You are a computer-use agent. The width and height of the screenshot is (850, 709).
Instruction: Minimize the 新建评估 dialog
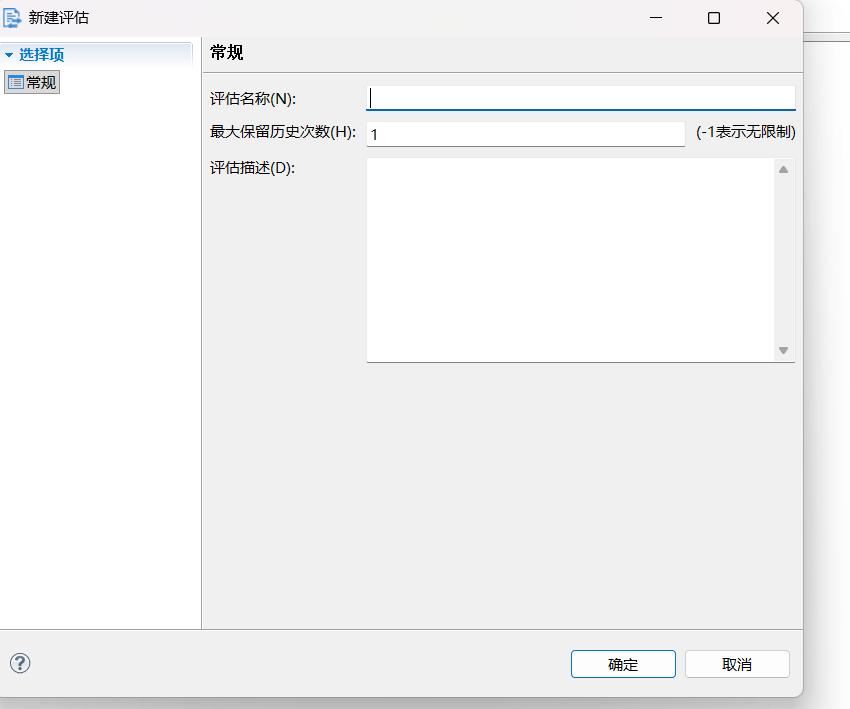tap(656, 18)
